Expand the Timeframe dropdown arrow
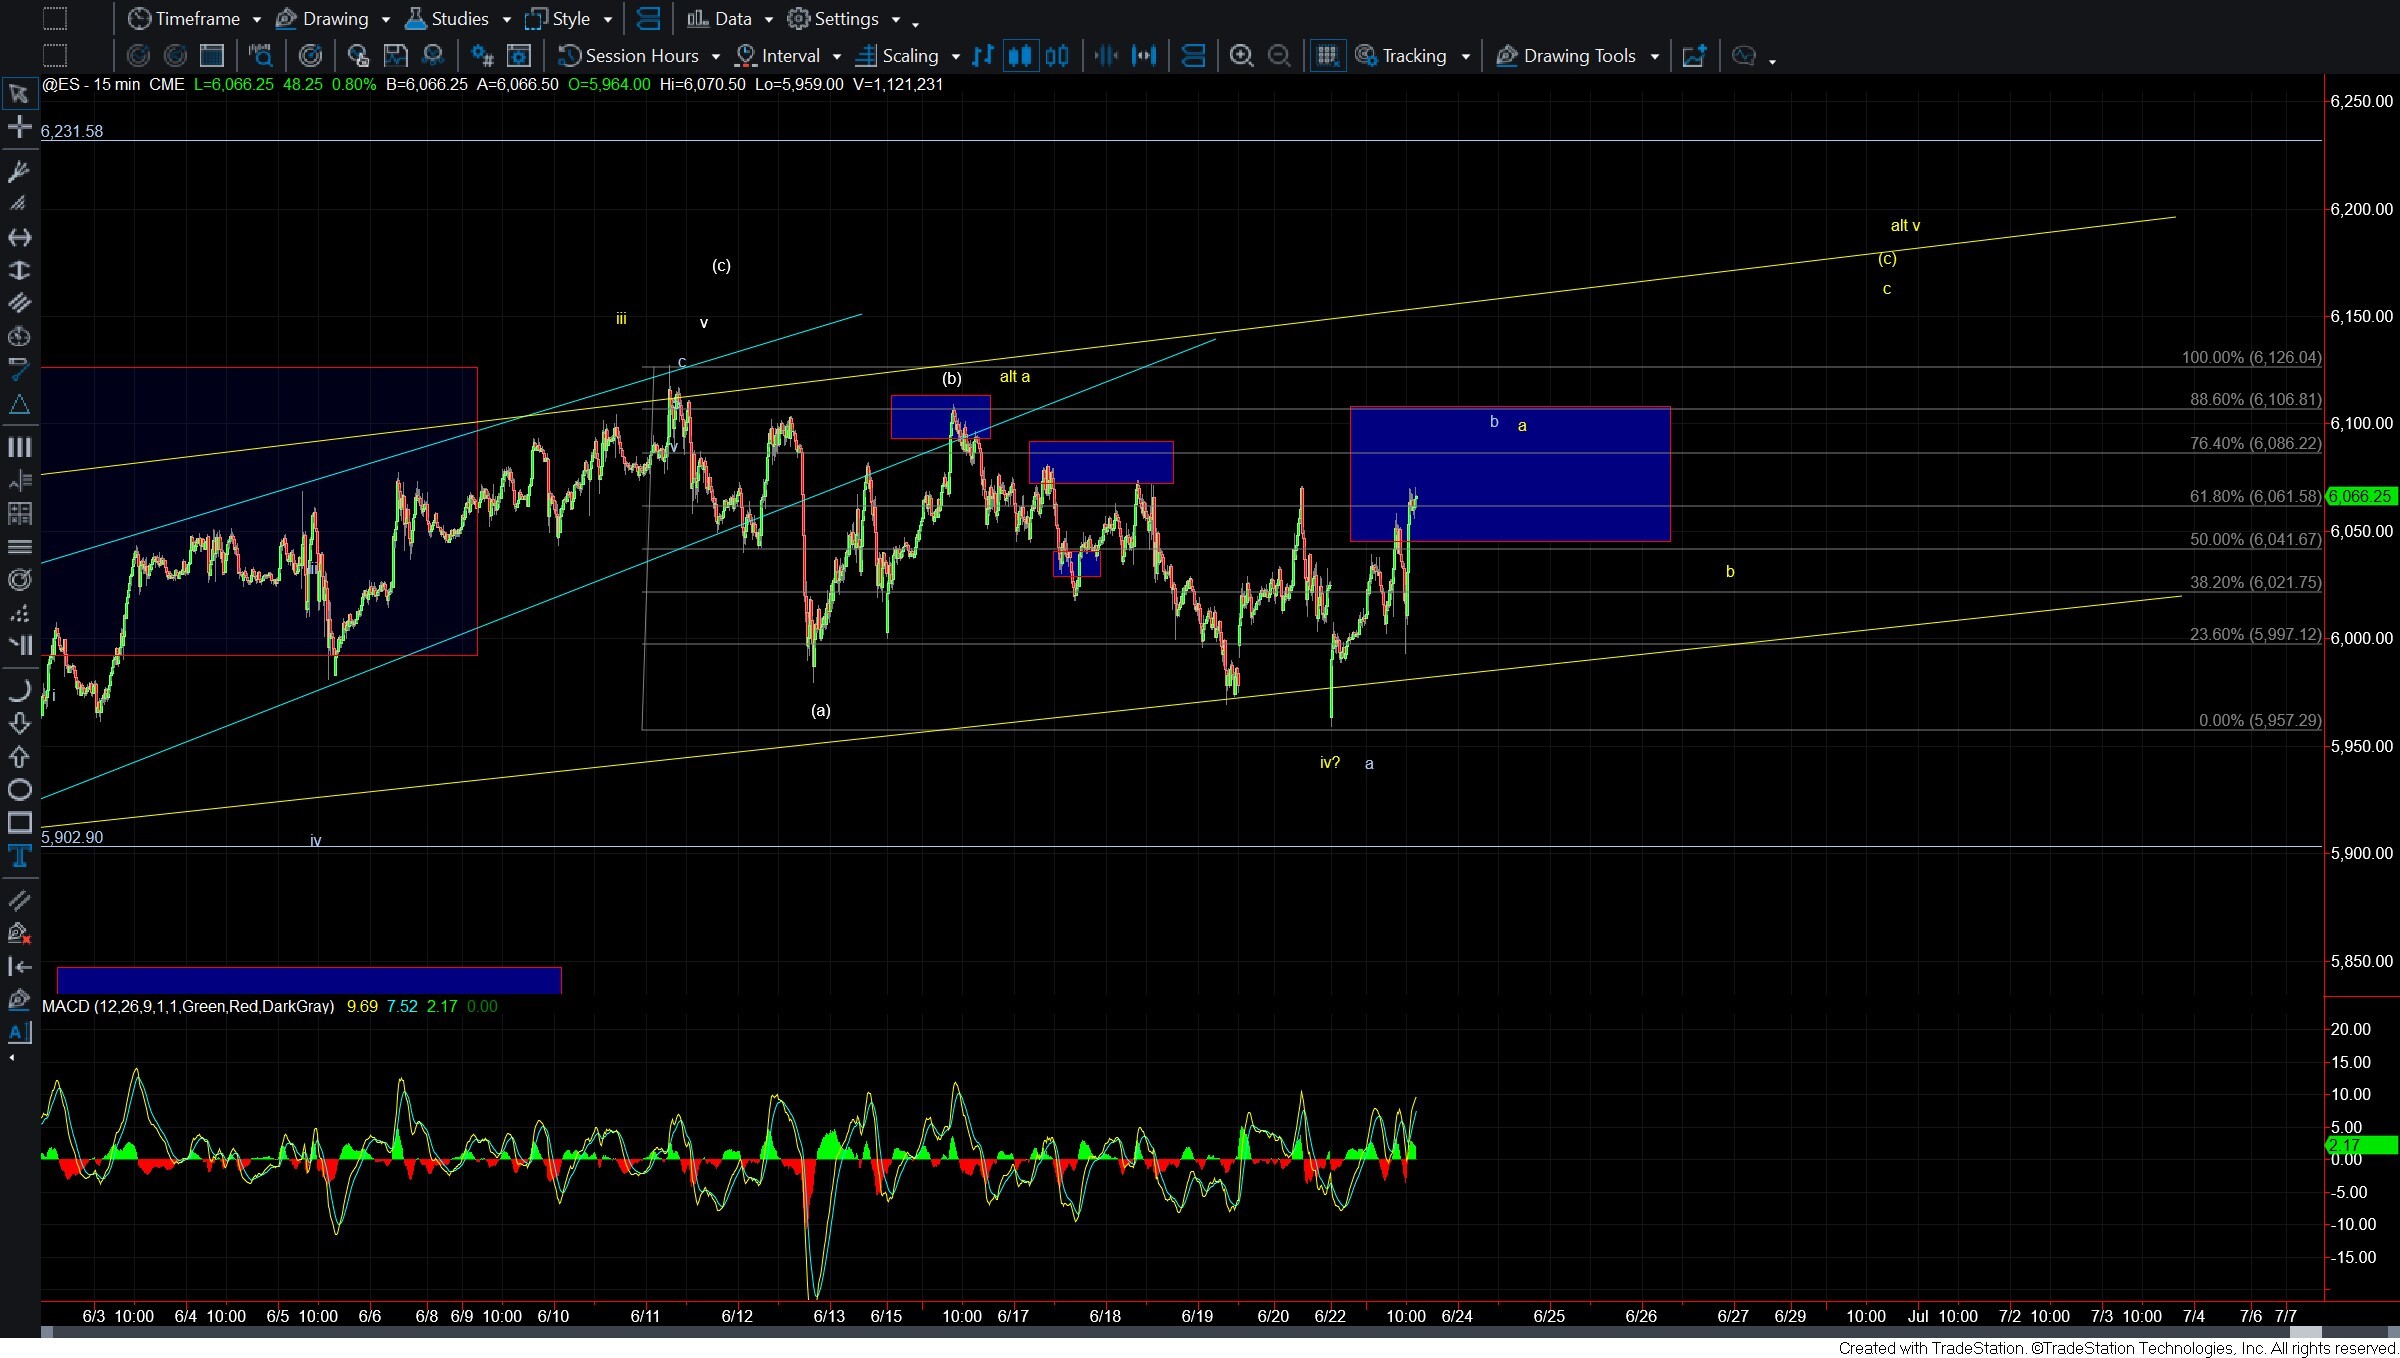 (x=257, y=20)
